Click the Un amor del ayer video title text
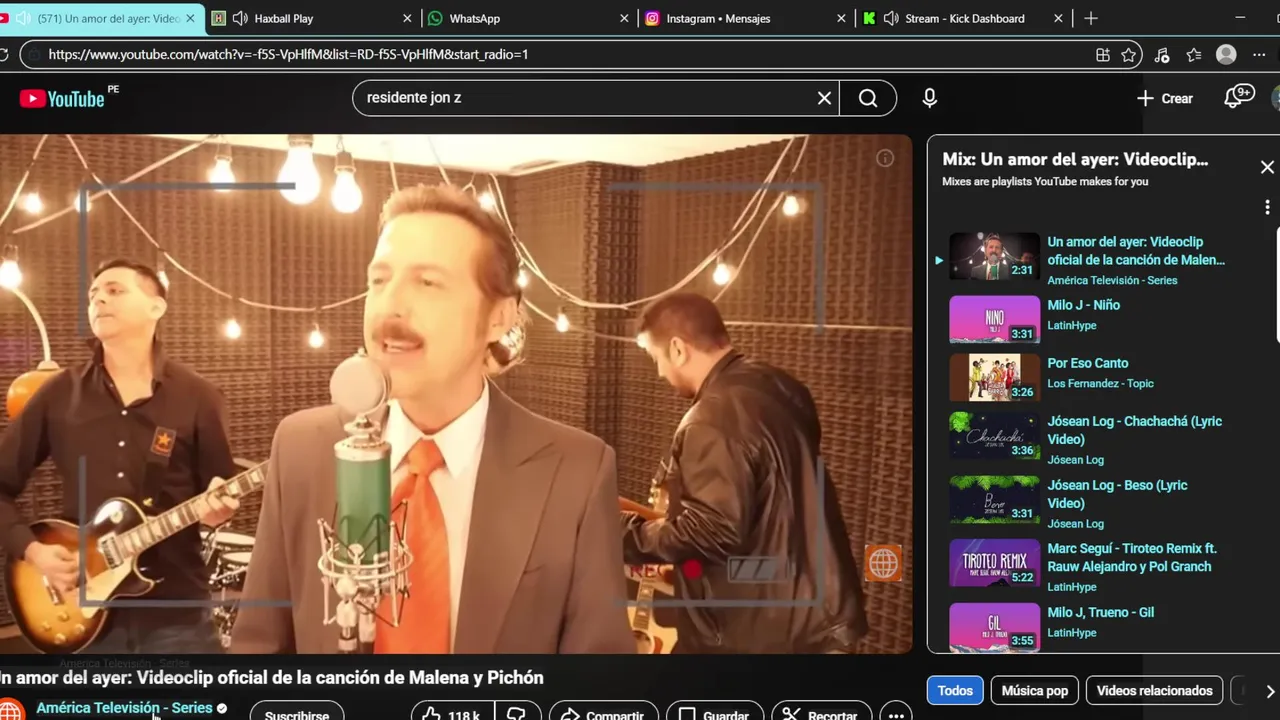The height and width of the screenshot is (720, 1280). [272, 677]
